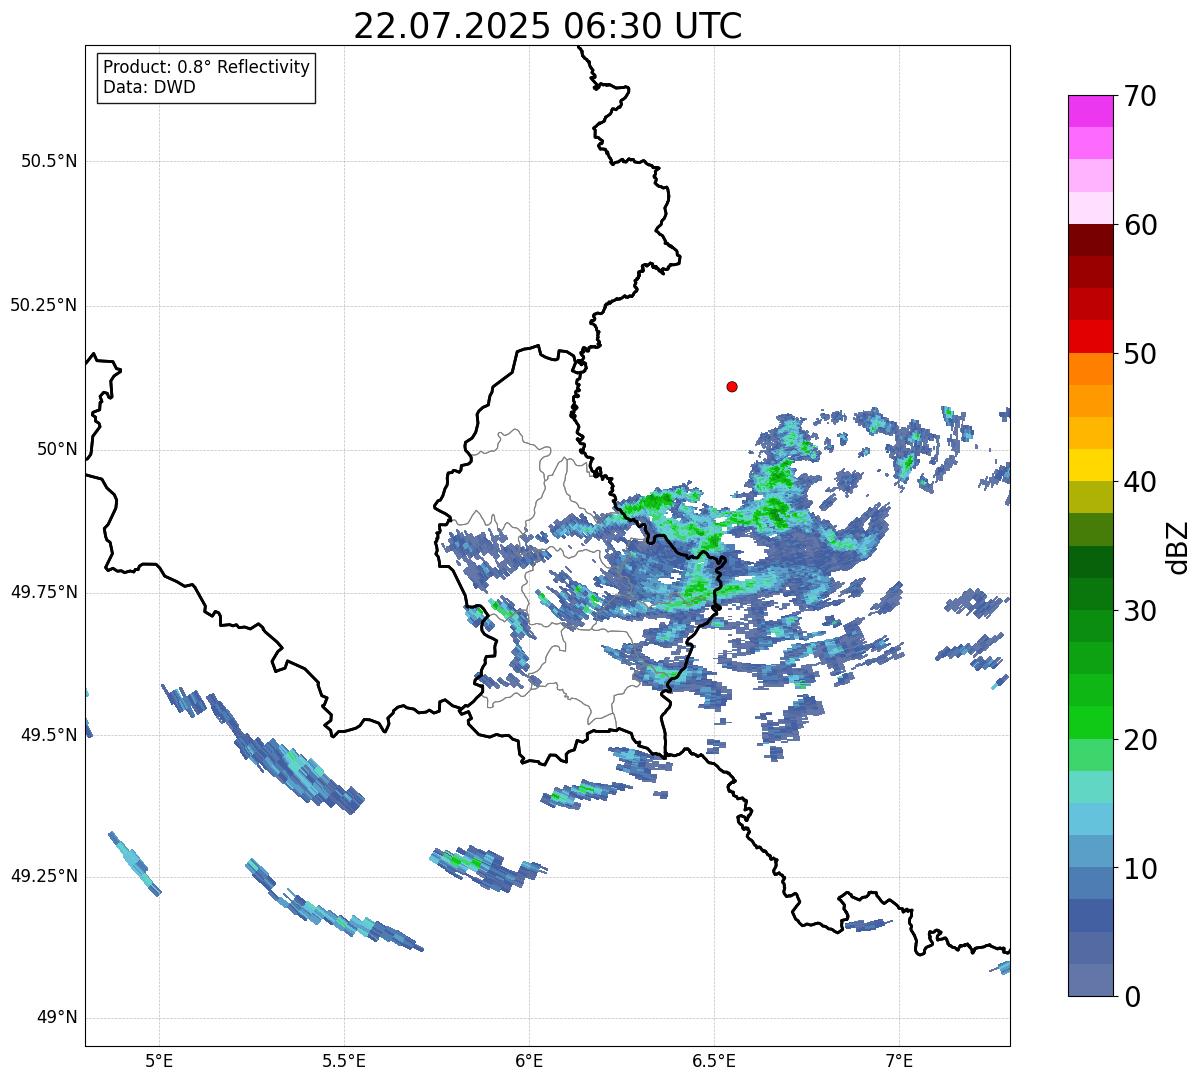Click the 49°N latitude label
1202x1081 pixels.
[57, 1018]
